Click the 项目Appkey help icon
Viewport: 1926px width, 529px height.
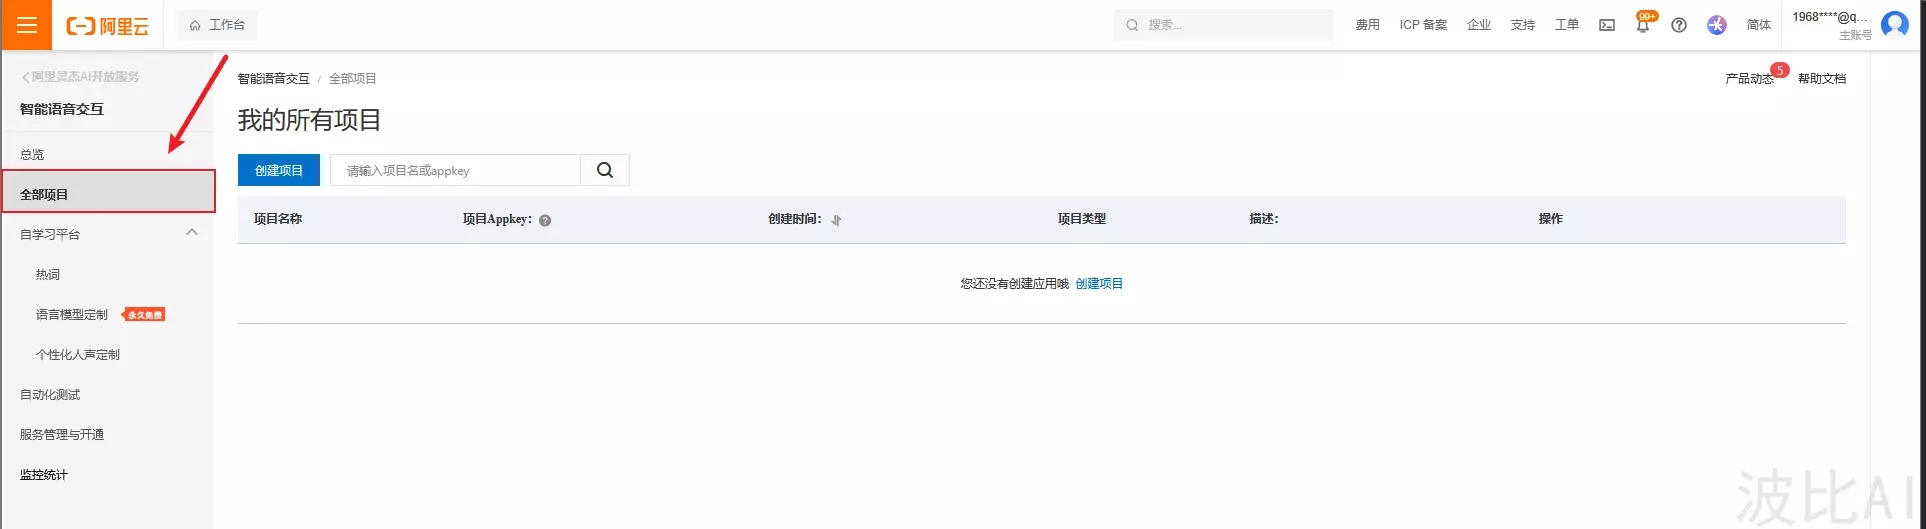[x=545, y=220]
